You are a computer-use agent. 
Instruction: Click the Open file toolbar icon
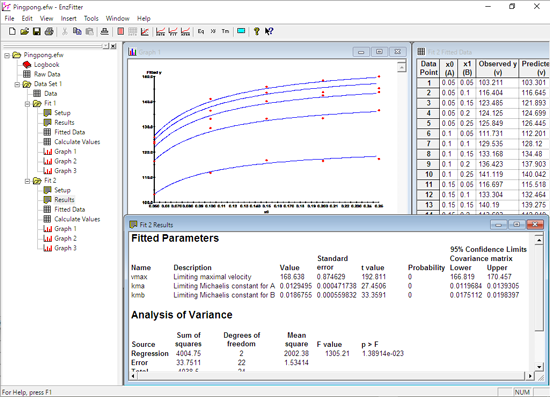[24, 32]
